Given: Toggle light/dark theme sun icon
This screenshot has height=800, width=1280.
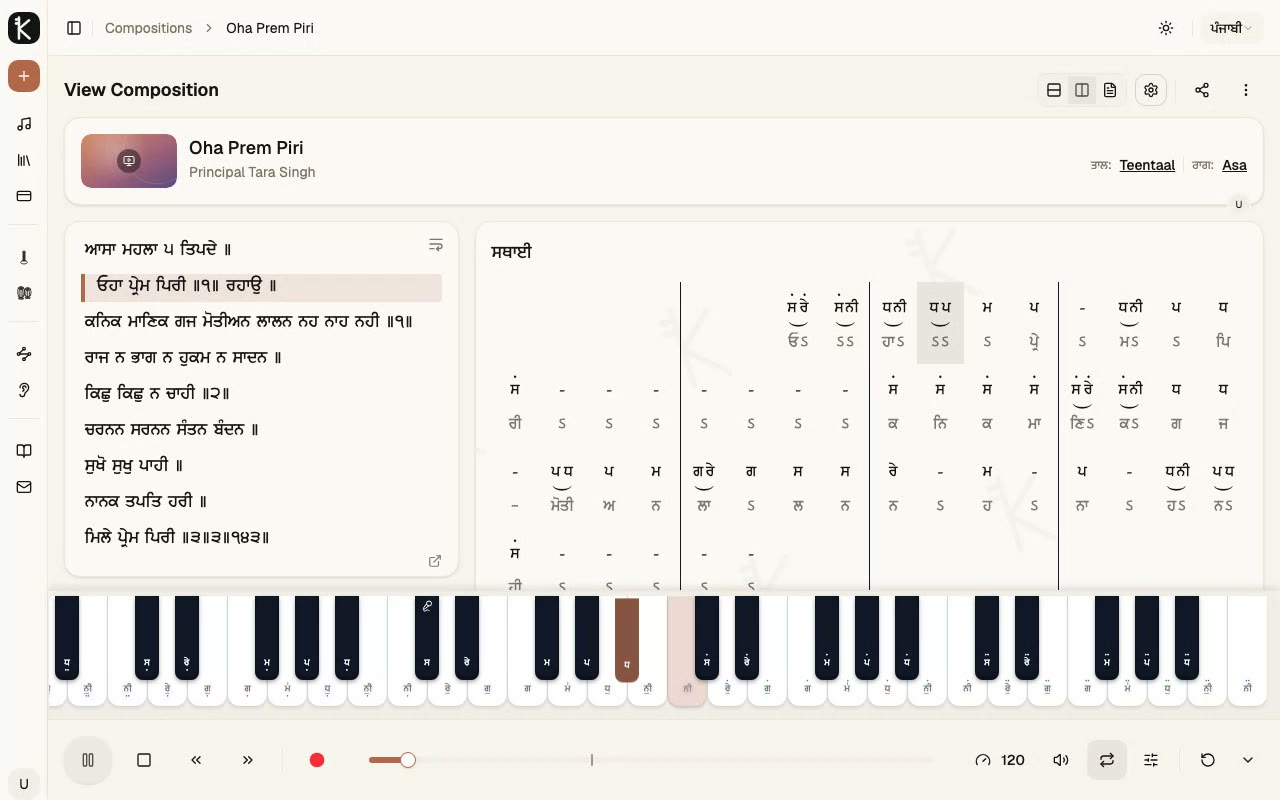Looking at the screenshot, I should (x=1166, y=28).
